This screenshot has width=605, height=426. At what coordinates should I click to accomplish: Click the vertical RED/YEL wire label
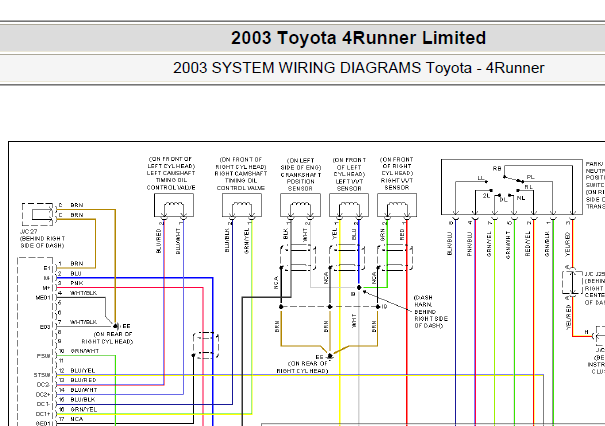[528, 243]
